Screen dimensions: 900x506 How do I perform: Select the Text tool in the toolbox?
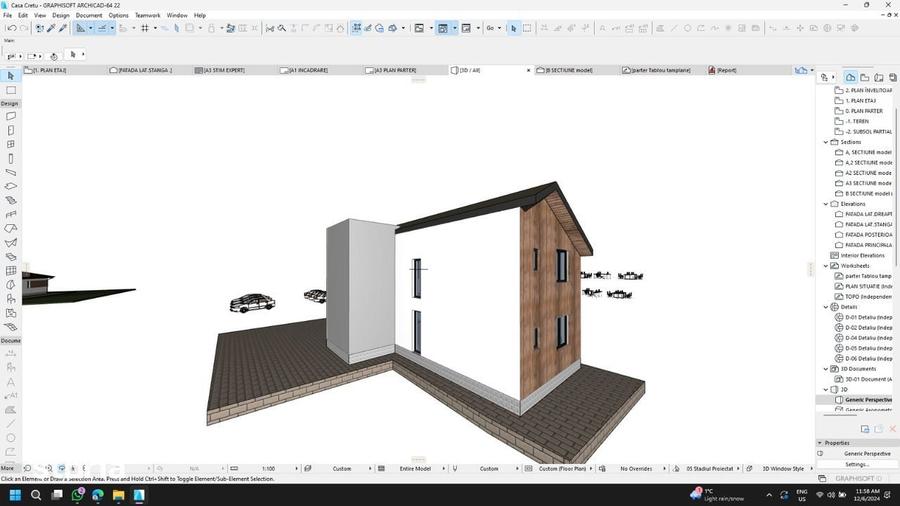(x=11, y=382)
